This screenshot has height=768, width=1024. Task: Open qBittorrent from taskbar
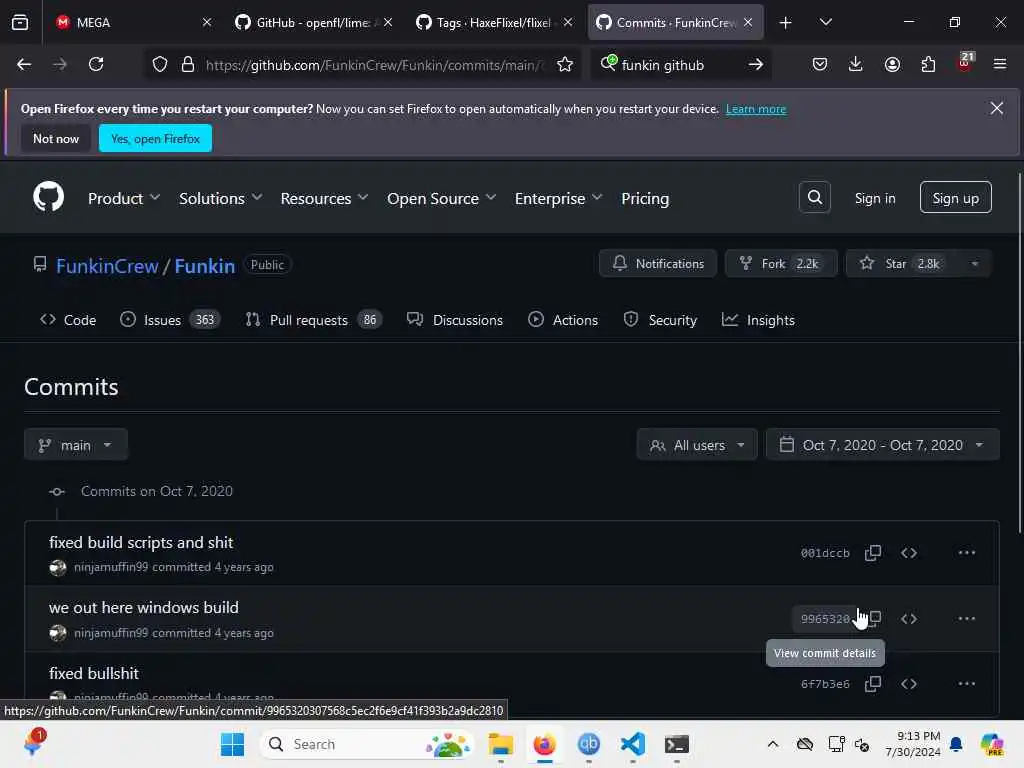588,744
